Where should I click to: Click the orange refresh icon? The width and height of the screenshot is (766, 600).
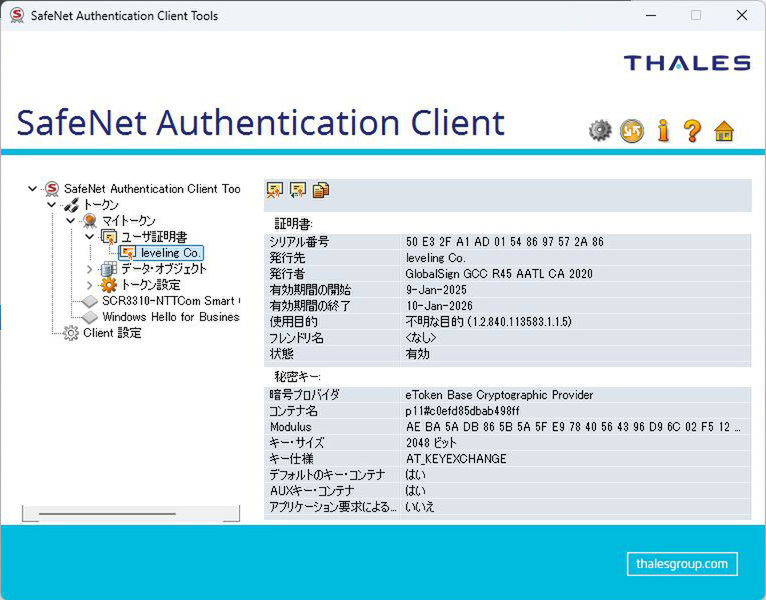coord(632,131)
